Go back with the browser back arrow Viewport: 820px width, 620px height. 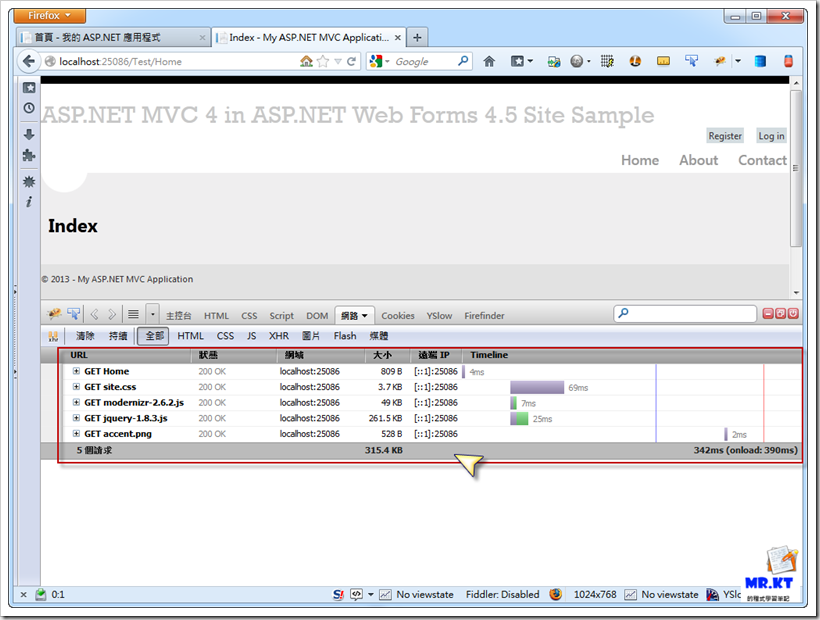pyautogui.click(x=28, y=62)
